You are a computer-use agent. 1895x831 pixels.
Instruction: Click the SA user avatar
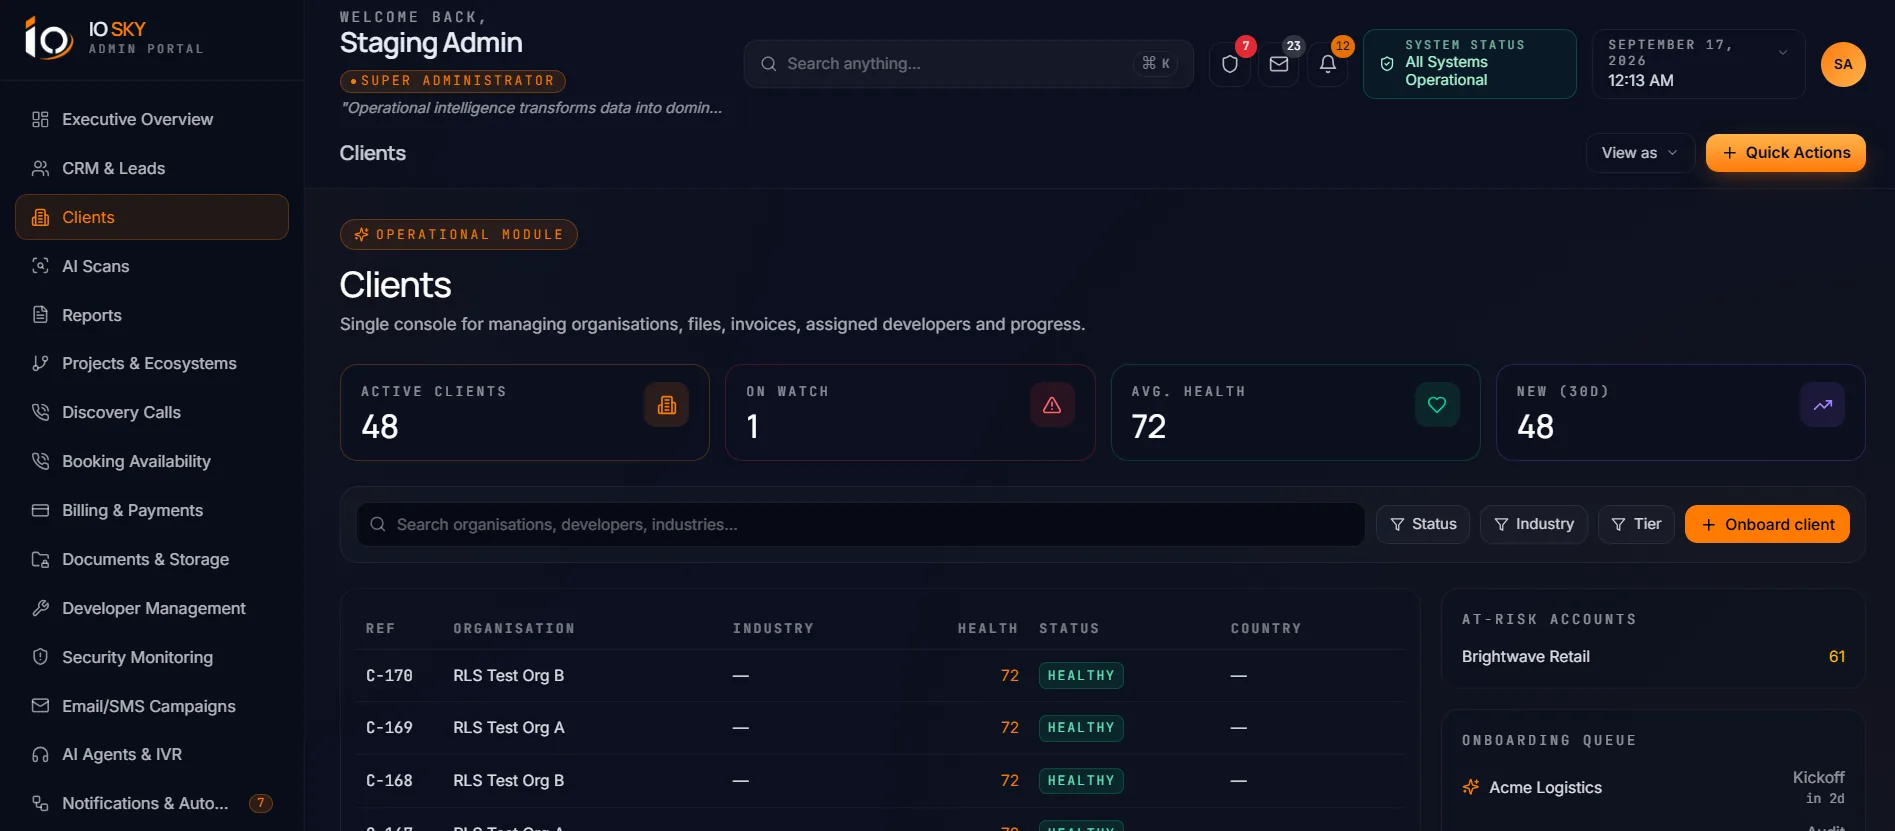pyautogui.click(x=1843, y=64)
